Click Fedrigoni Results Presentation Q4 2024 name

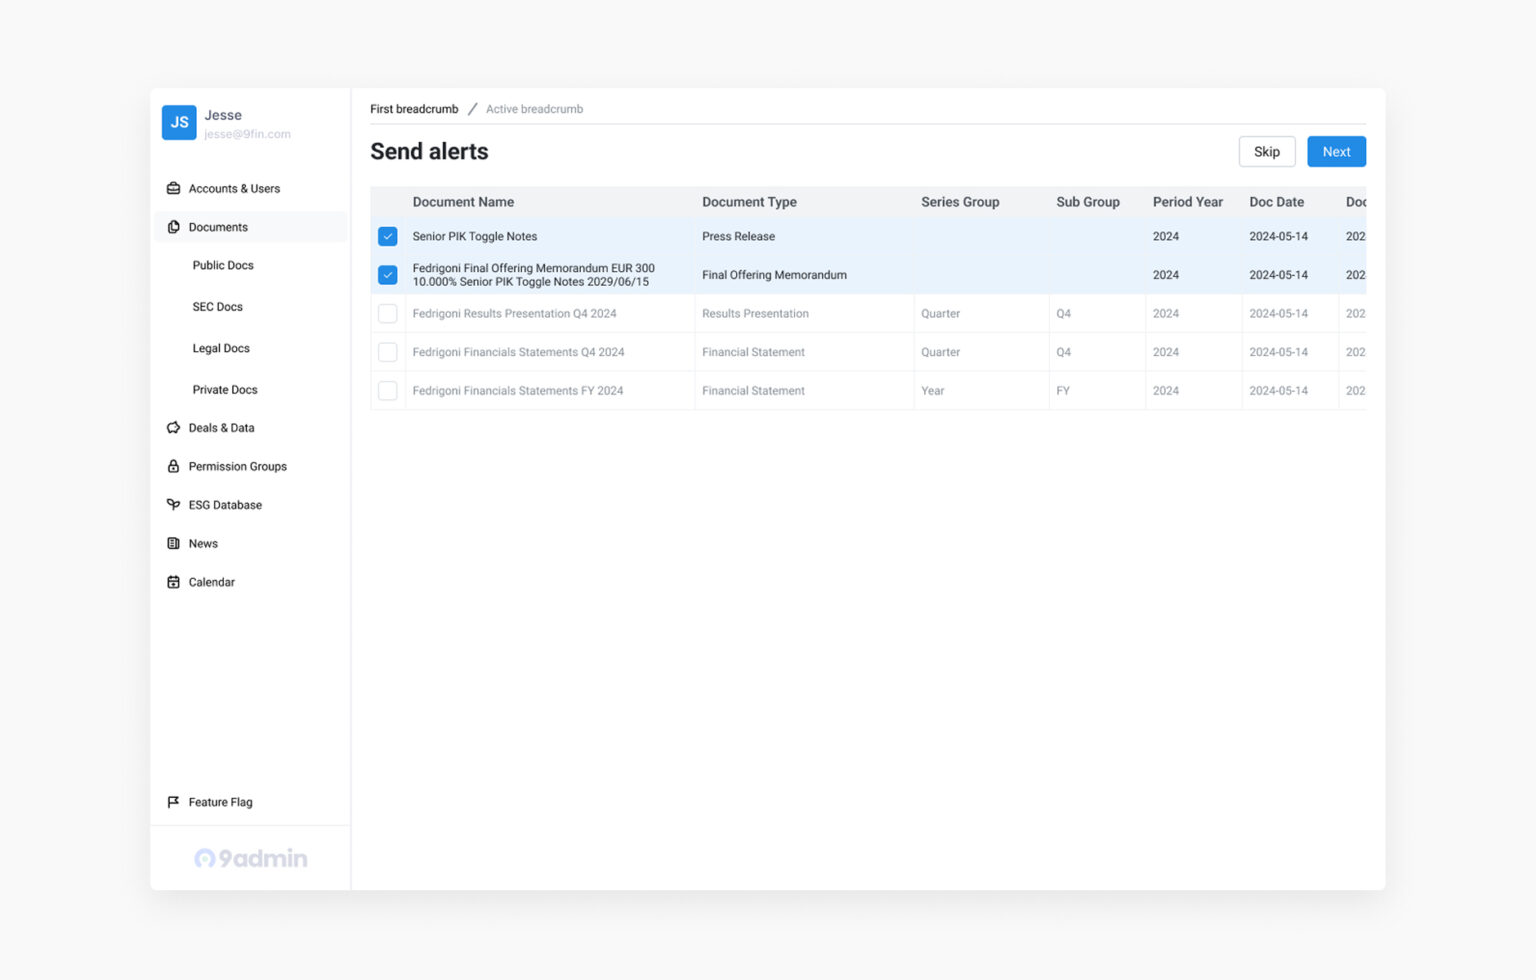[514, 314]
